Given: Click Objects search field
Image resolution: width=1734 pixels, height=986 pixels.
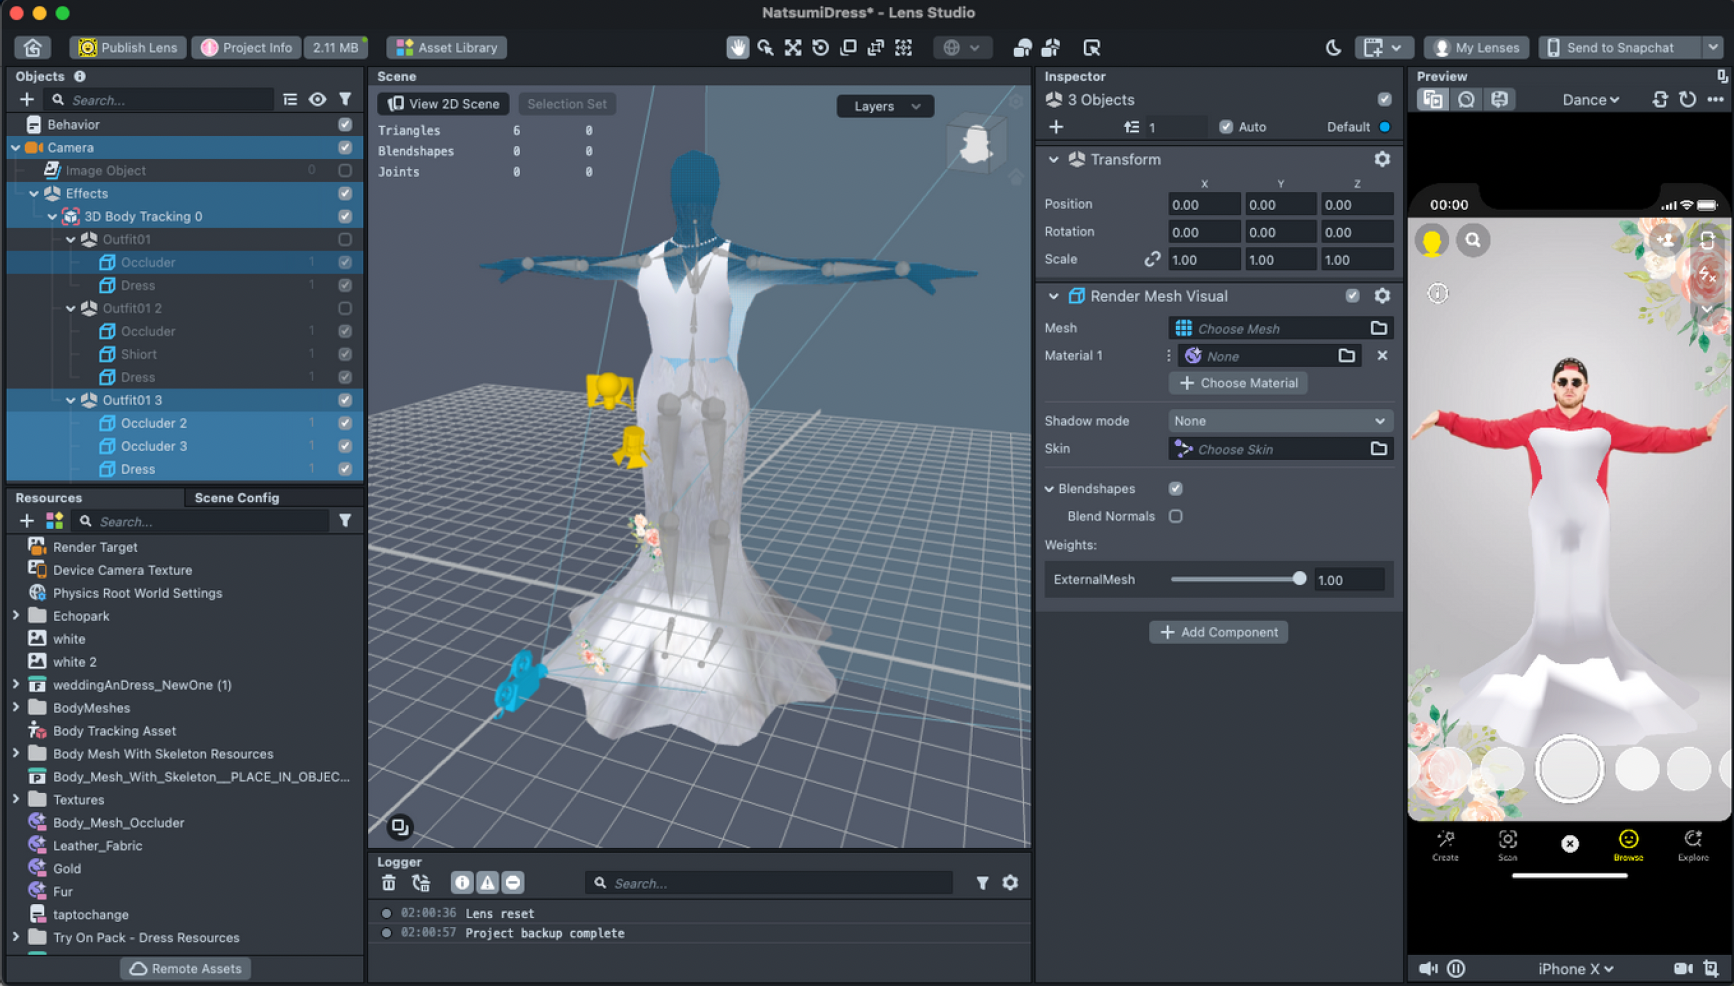Looking at the screenshot, I should tap(160, 100).
